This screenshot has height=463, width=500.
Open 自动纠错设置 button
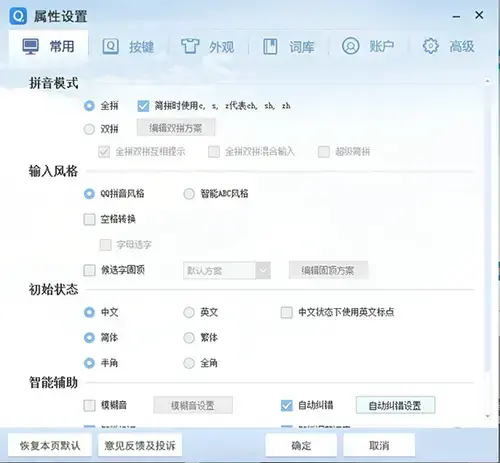click(x=395, y=405)
